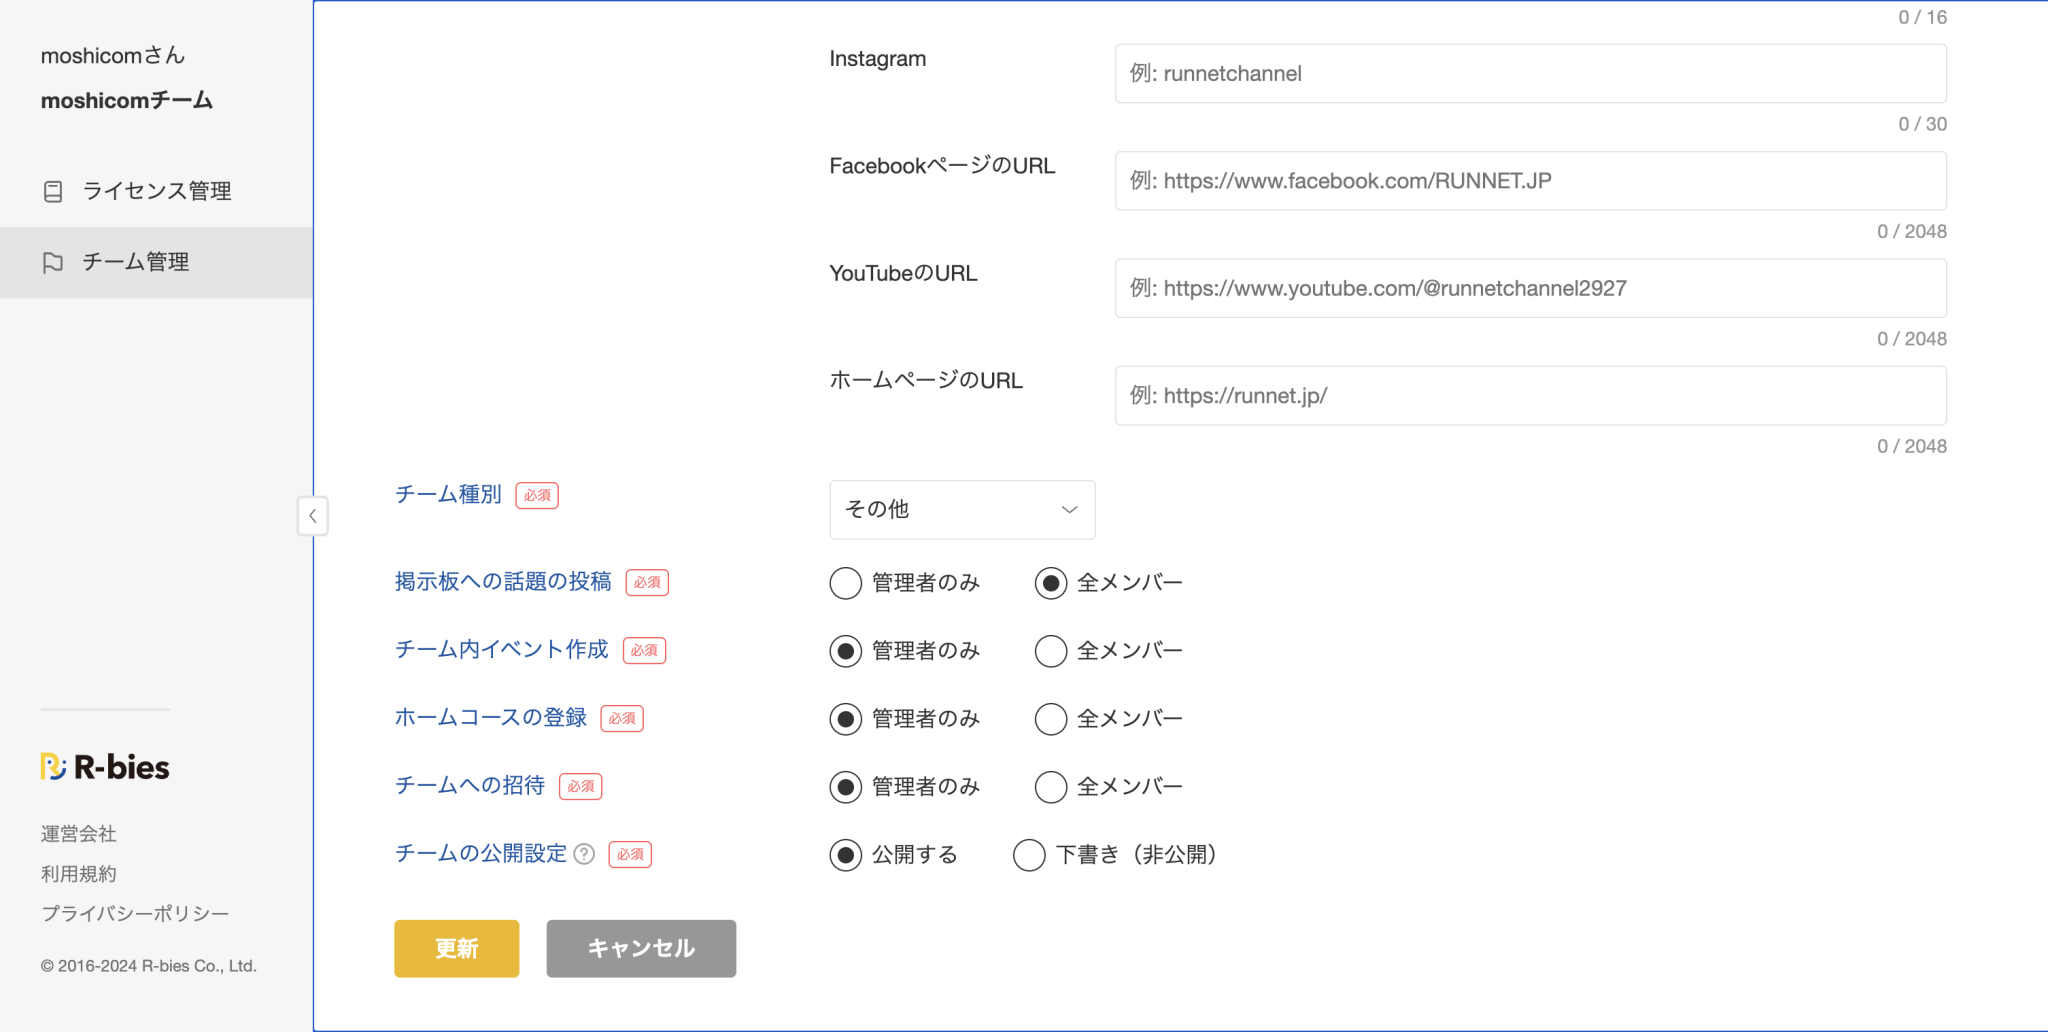Collapse the sidebar with the chevron handle
The image size is (2048, 1032).
(313, 516)
